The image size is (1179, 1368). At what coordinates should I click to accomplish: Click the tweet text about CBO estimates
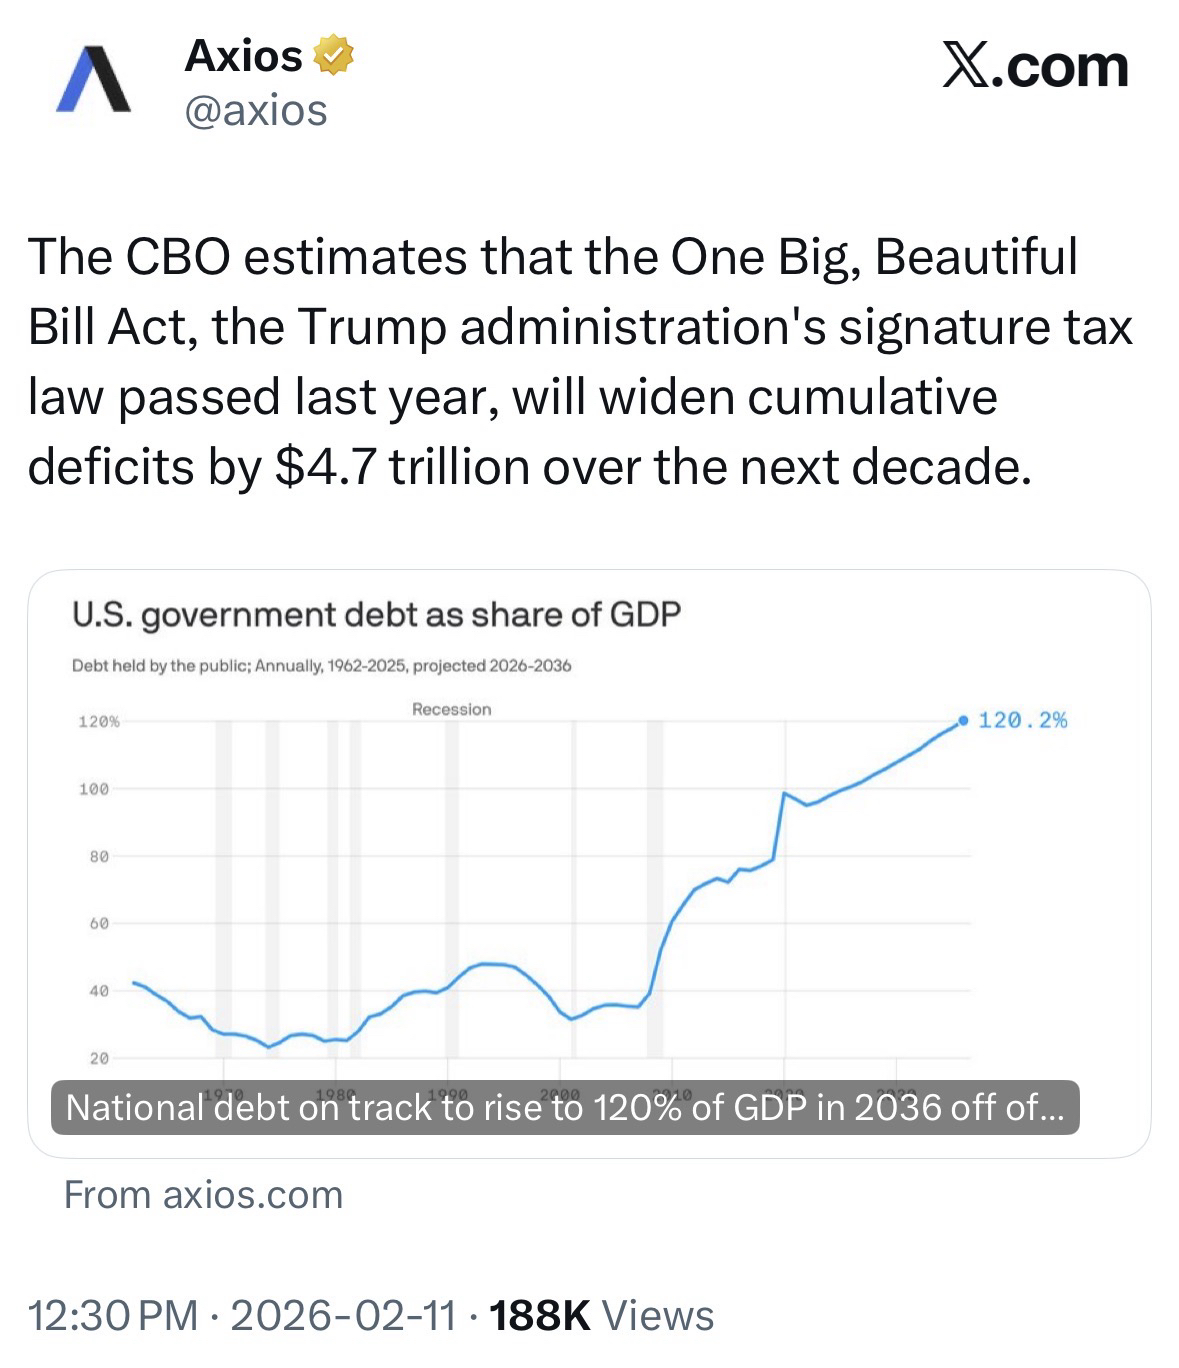coord(580,361)
